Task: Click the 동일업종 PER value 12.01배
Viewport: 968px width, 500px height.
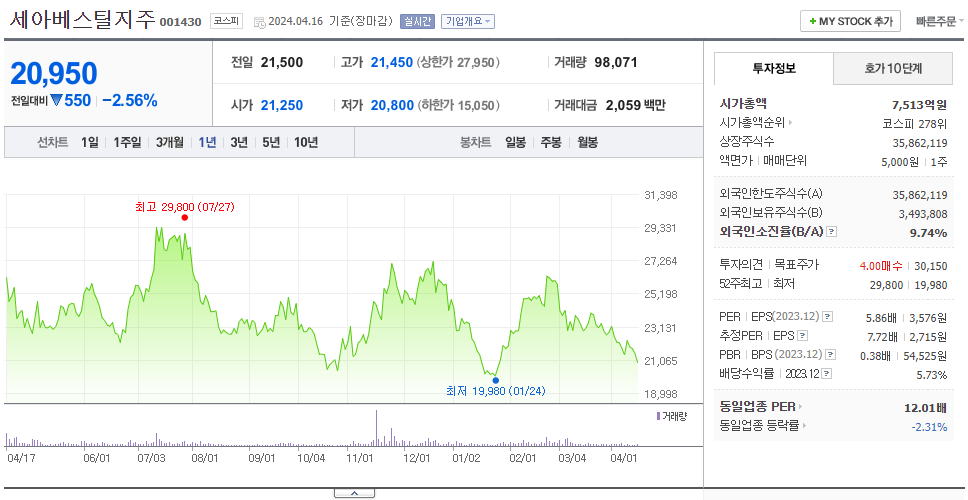Action: click(925, 407)
